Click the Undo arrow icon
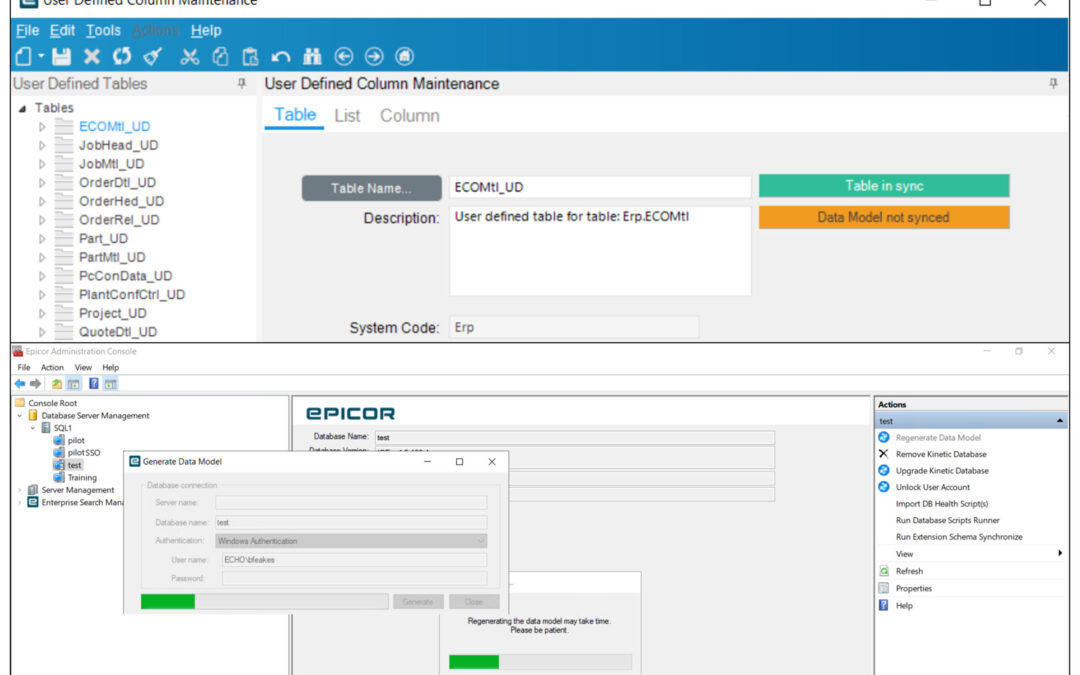The height and width of the screenshot is (675, 1080). point(280,56)
